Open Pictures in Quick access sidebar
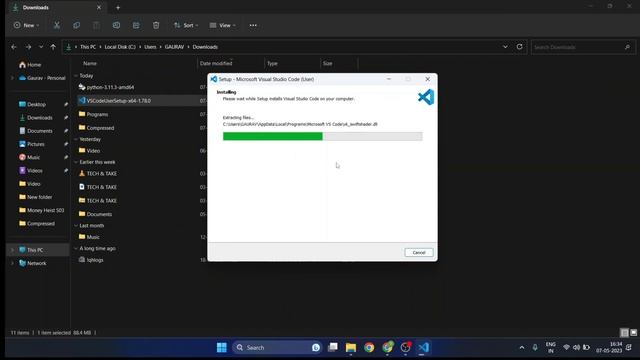The width and height of the screenshot is (640, 360). click(31, 144)
